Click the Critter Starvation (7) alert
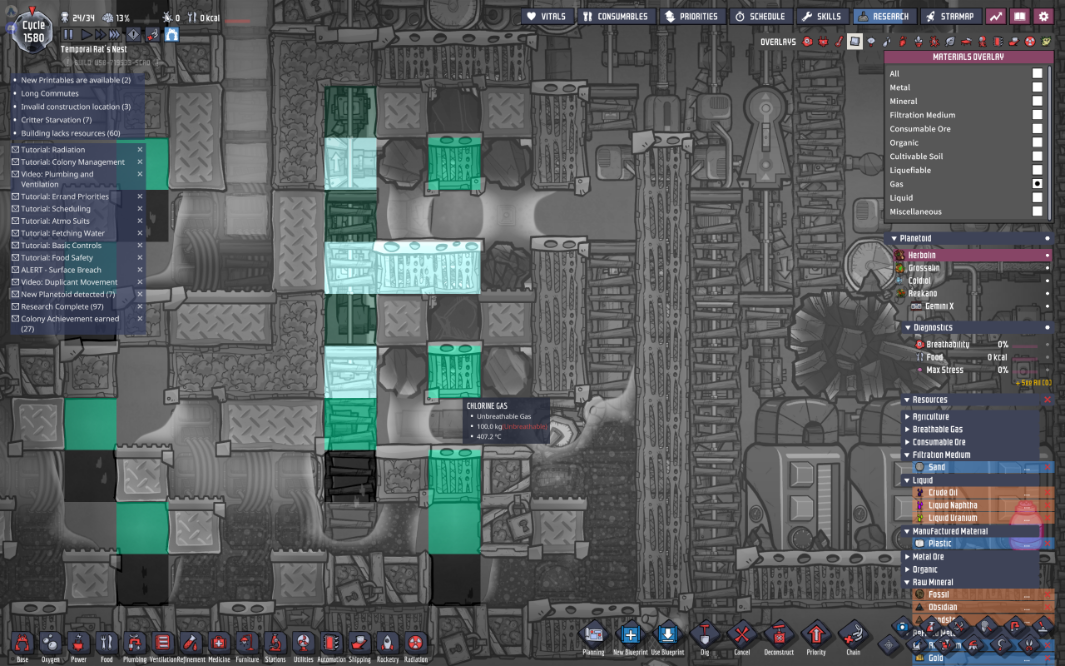1065x666 pixels. coord(56,119)
